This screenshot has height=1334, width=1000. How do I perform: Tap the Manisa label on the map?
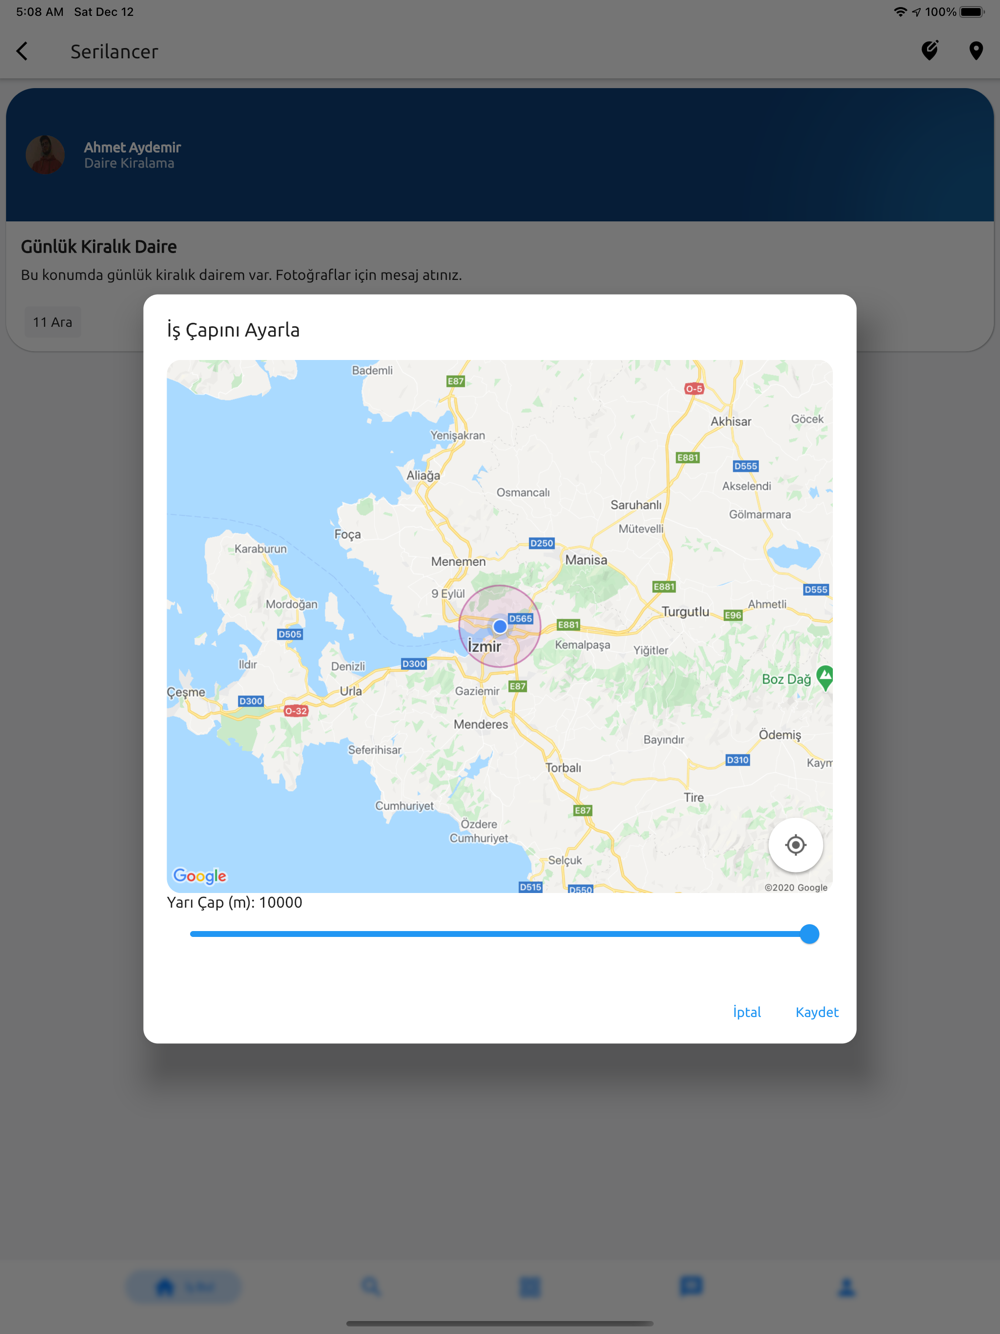click(586, 560)
